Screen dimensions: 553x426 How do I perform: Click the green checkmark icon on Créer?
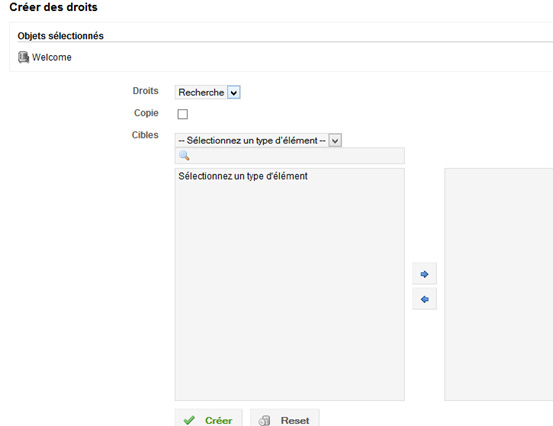point(189,420)
